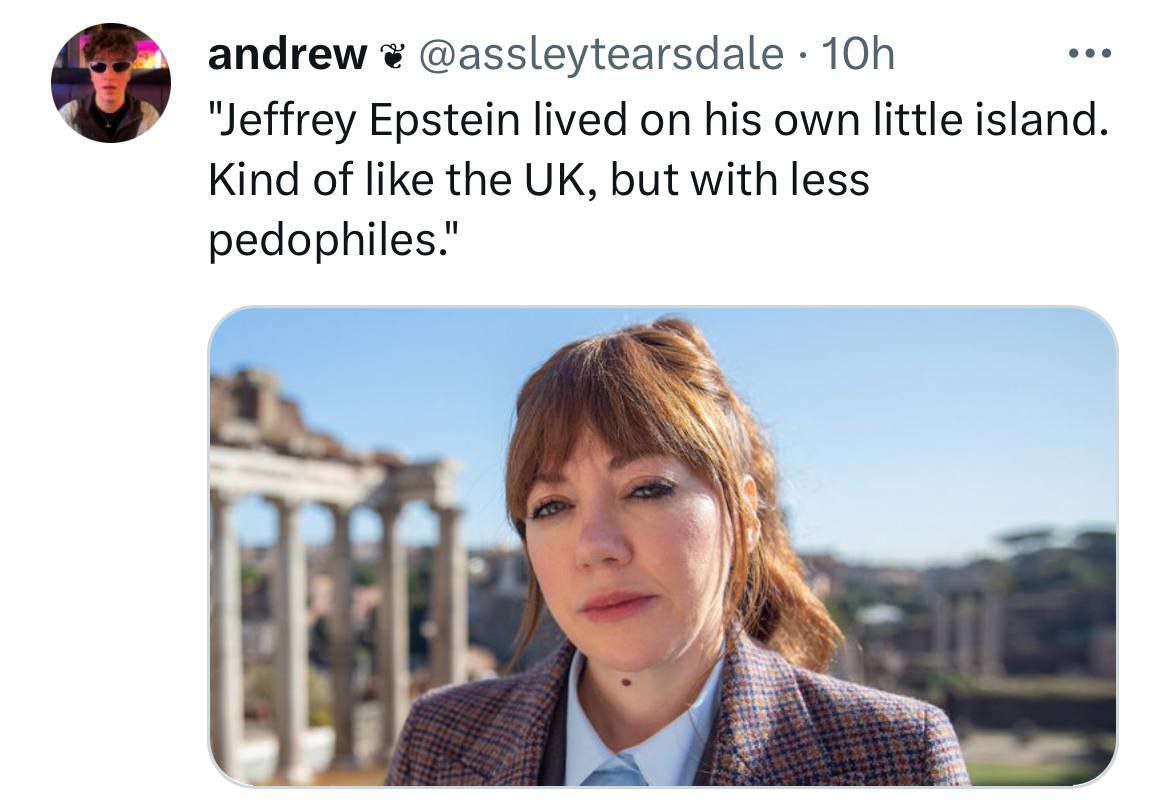Click the word "pedophiles." in the tweet
1170x808 pixels.
(330, 241)
